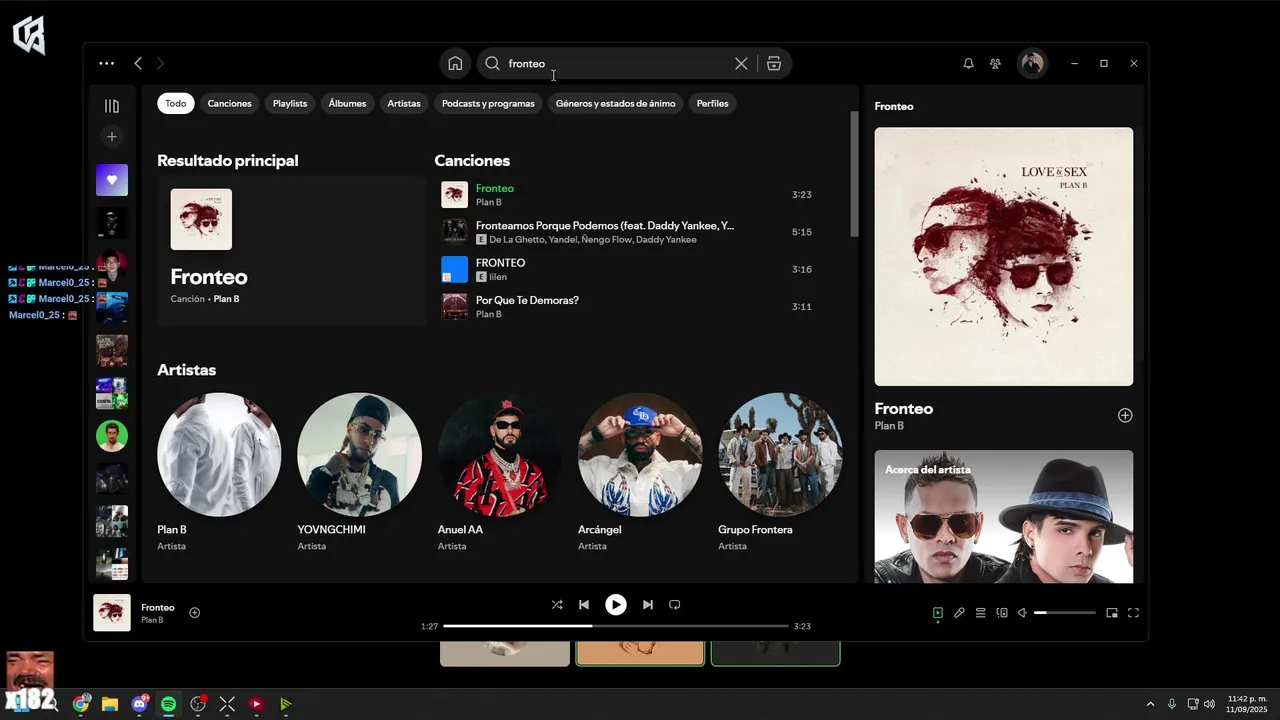Image resolution: width=1280 pixels, height=720 pixels.
Task: Adjust the volume slider
Action: pyautogui.click(x=1064, y=613)
